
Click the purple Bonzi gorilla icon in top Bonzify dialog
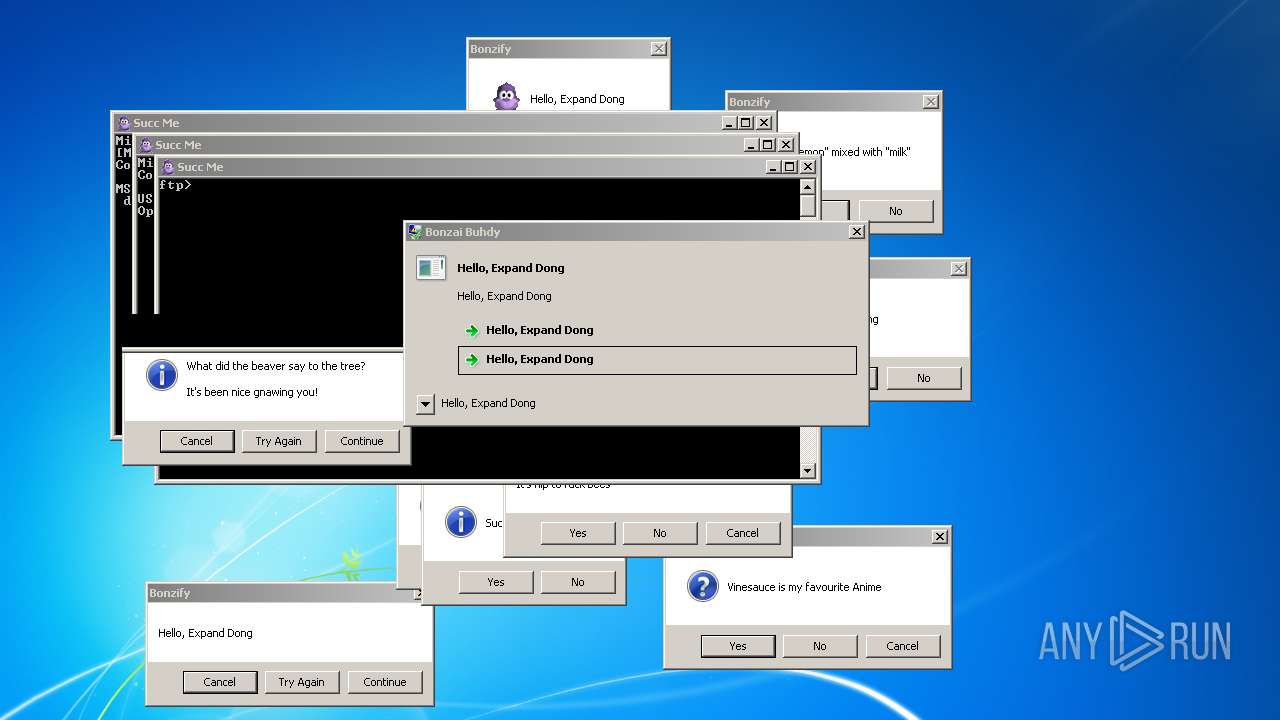[x=507, y=97]
